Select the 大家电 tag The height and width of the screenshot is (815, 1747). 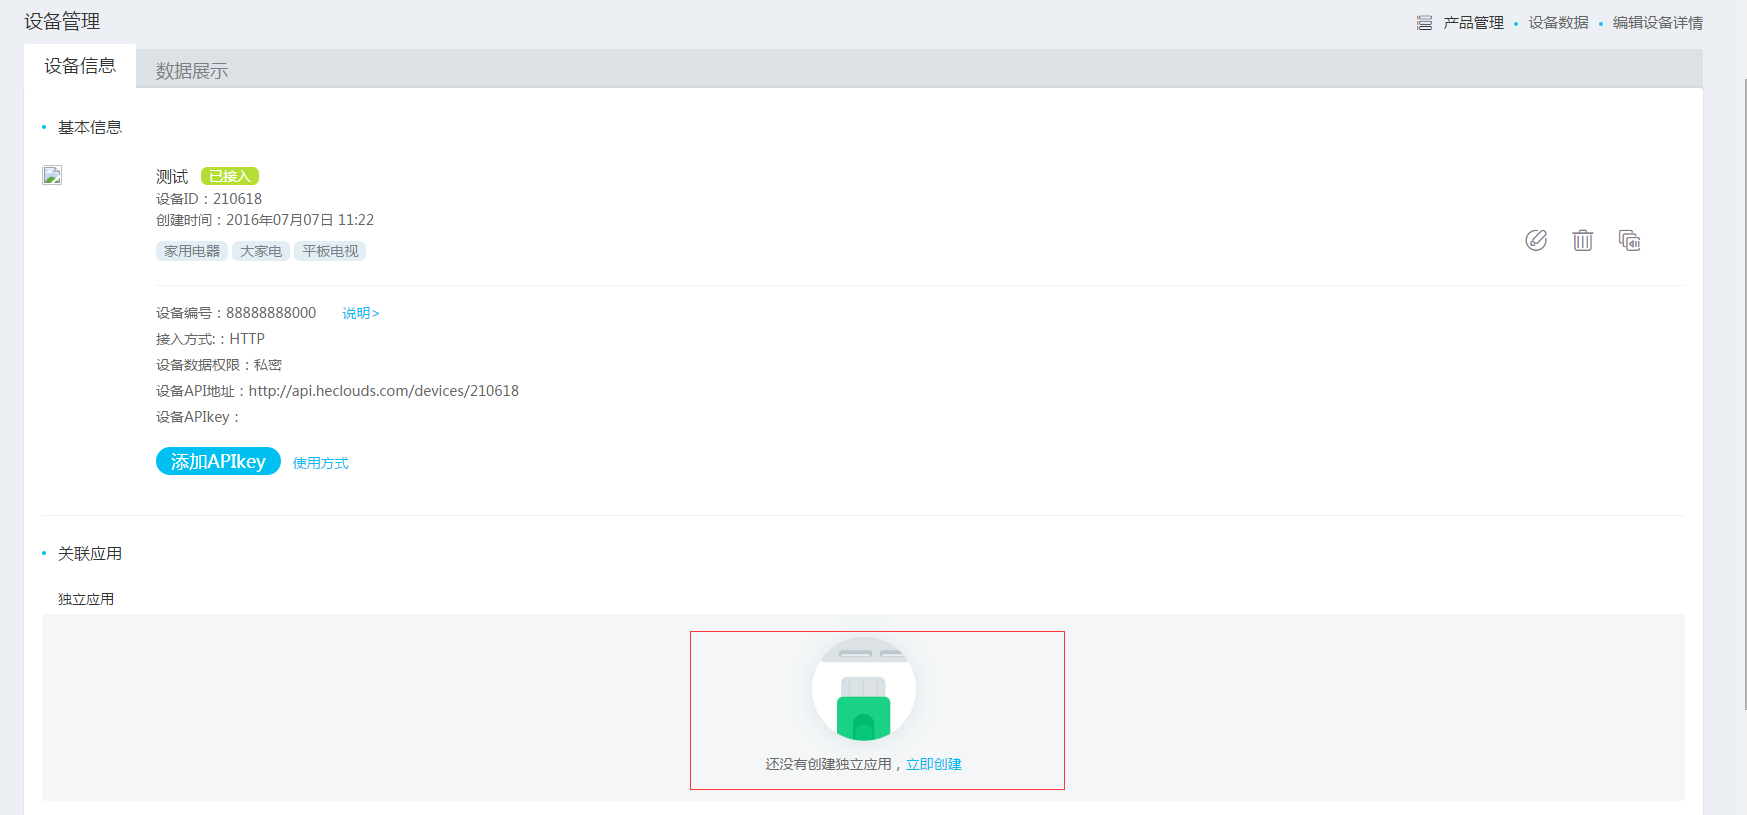click(x=261, y=251)
